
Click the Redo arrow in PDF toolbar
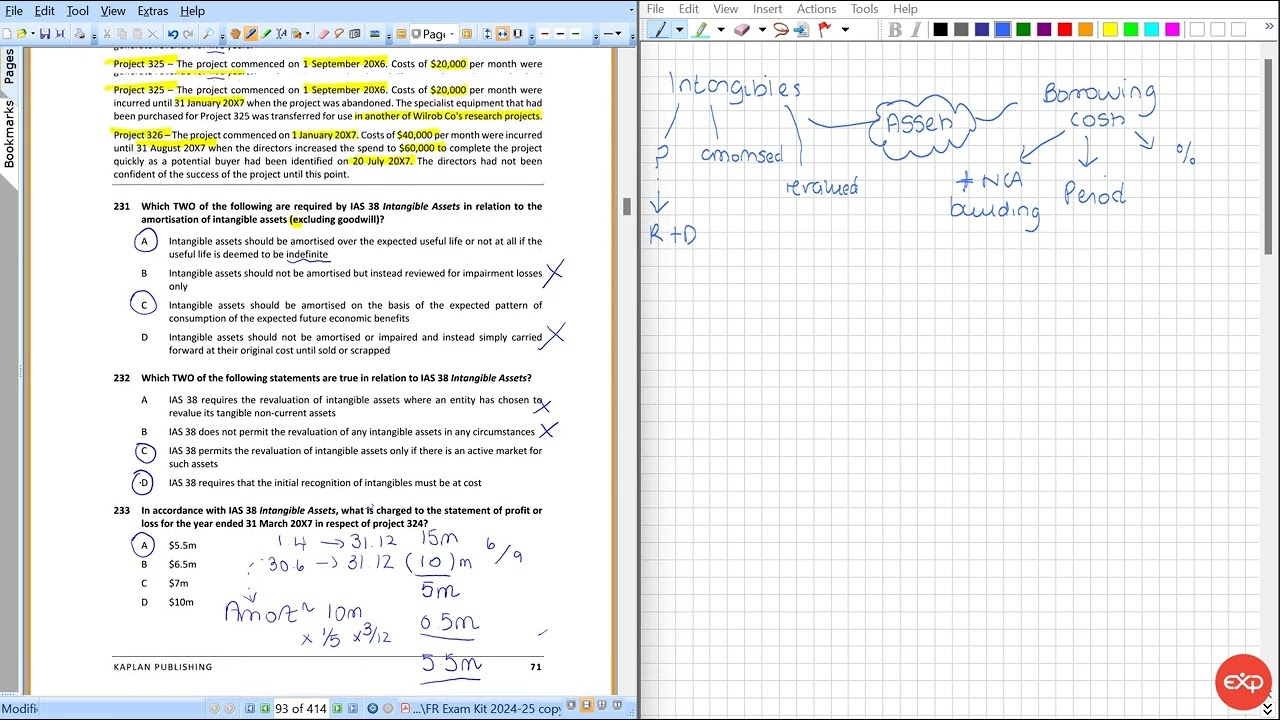click(188, 34)
